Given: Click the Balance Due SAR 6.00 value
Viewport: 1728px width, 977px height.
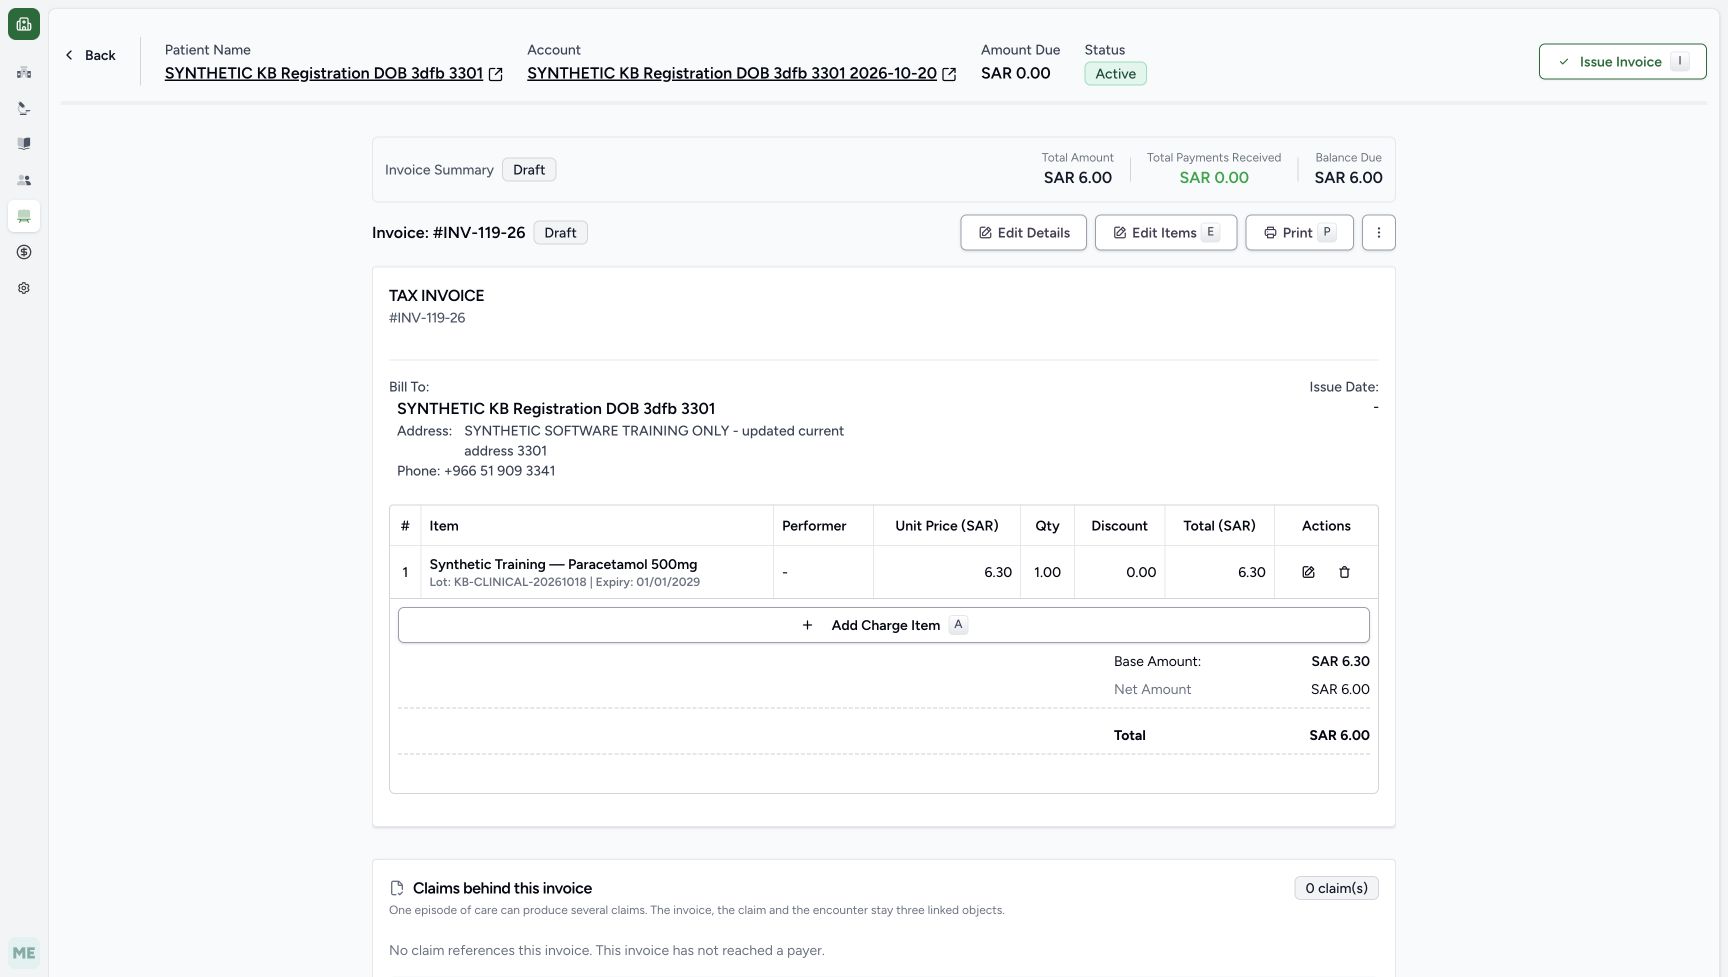Looking at the screenshot, I should coord(1348,178).
